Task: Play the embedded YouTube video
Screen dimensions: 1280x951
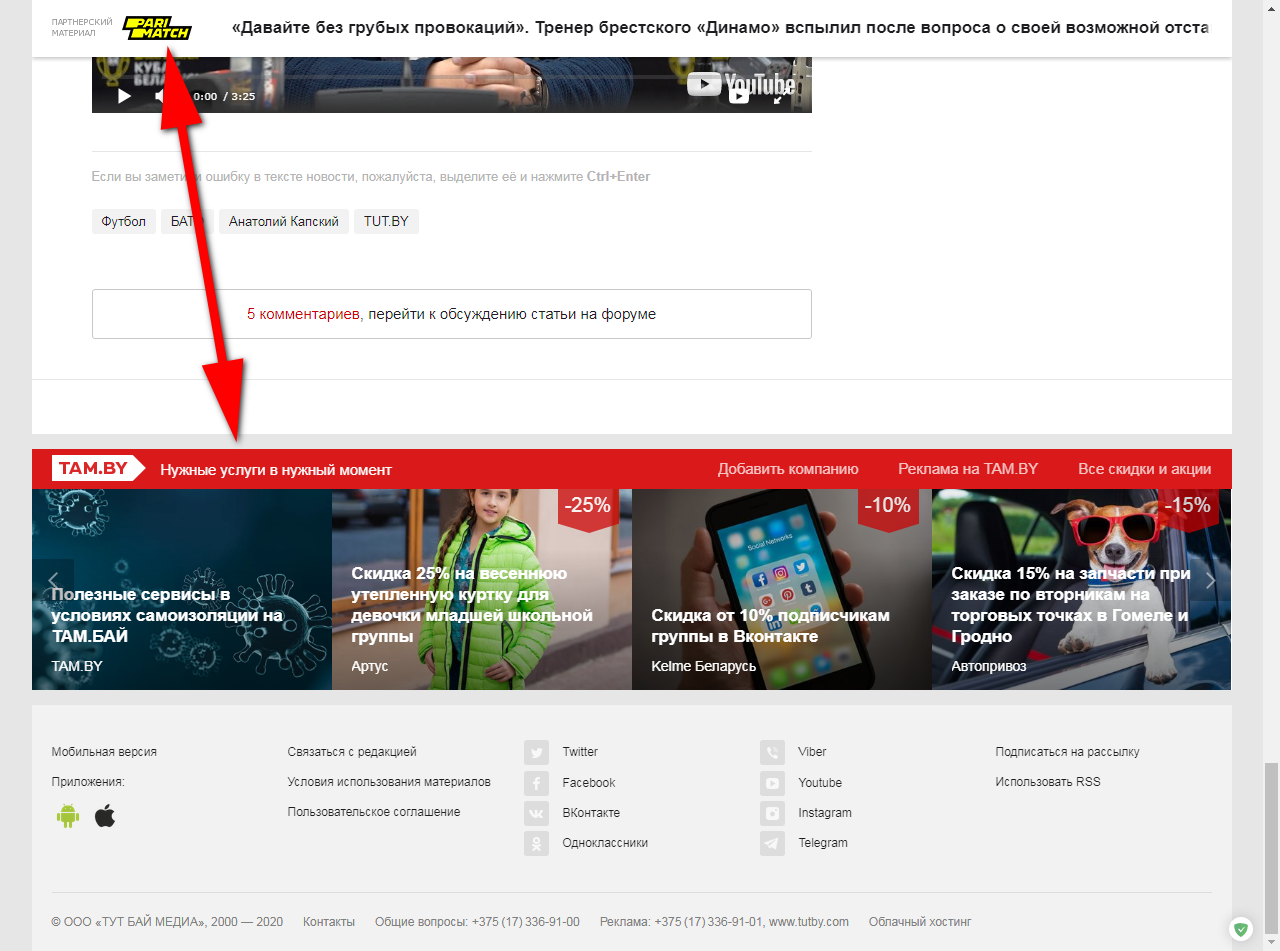Action: pos(124,96)
